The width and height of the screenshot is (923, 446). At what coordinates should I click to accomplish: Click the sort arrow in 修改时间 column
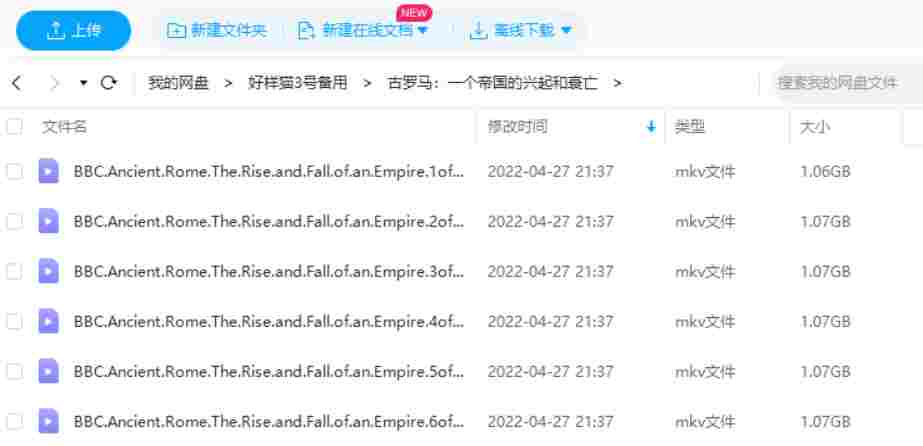tap(651, 127)
